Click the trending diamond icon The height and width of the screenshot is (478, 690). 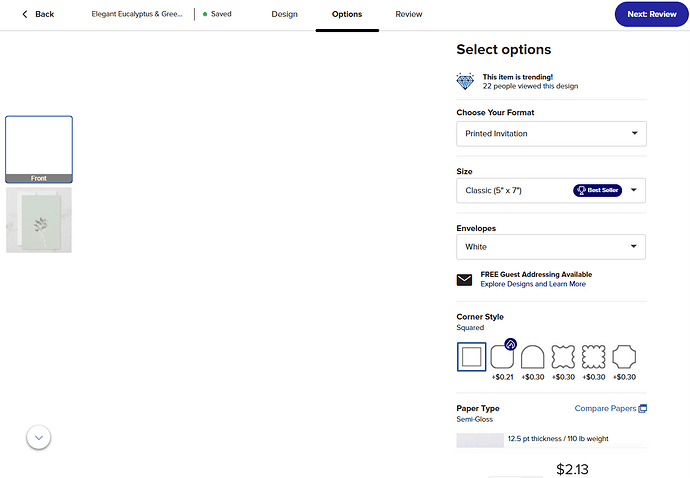coord(465,81)
